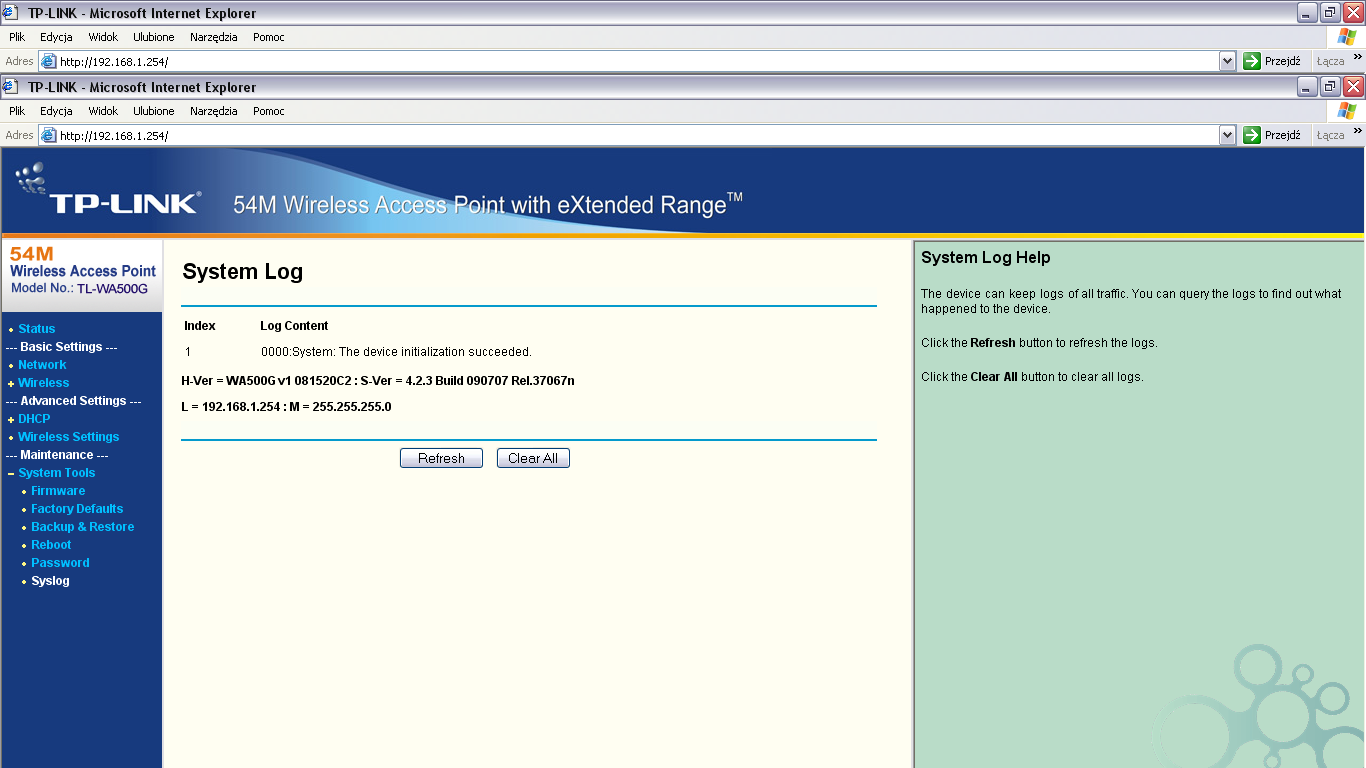The height and width of the screenshot is (768, 1366).
Task: Open the Status page link
Action: point(37,329)
